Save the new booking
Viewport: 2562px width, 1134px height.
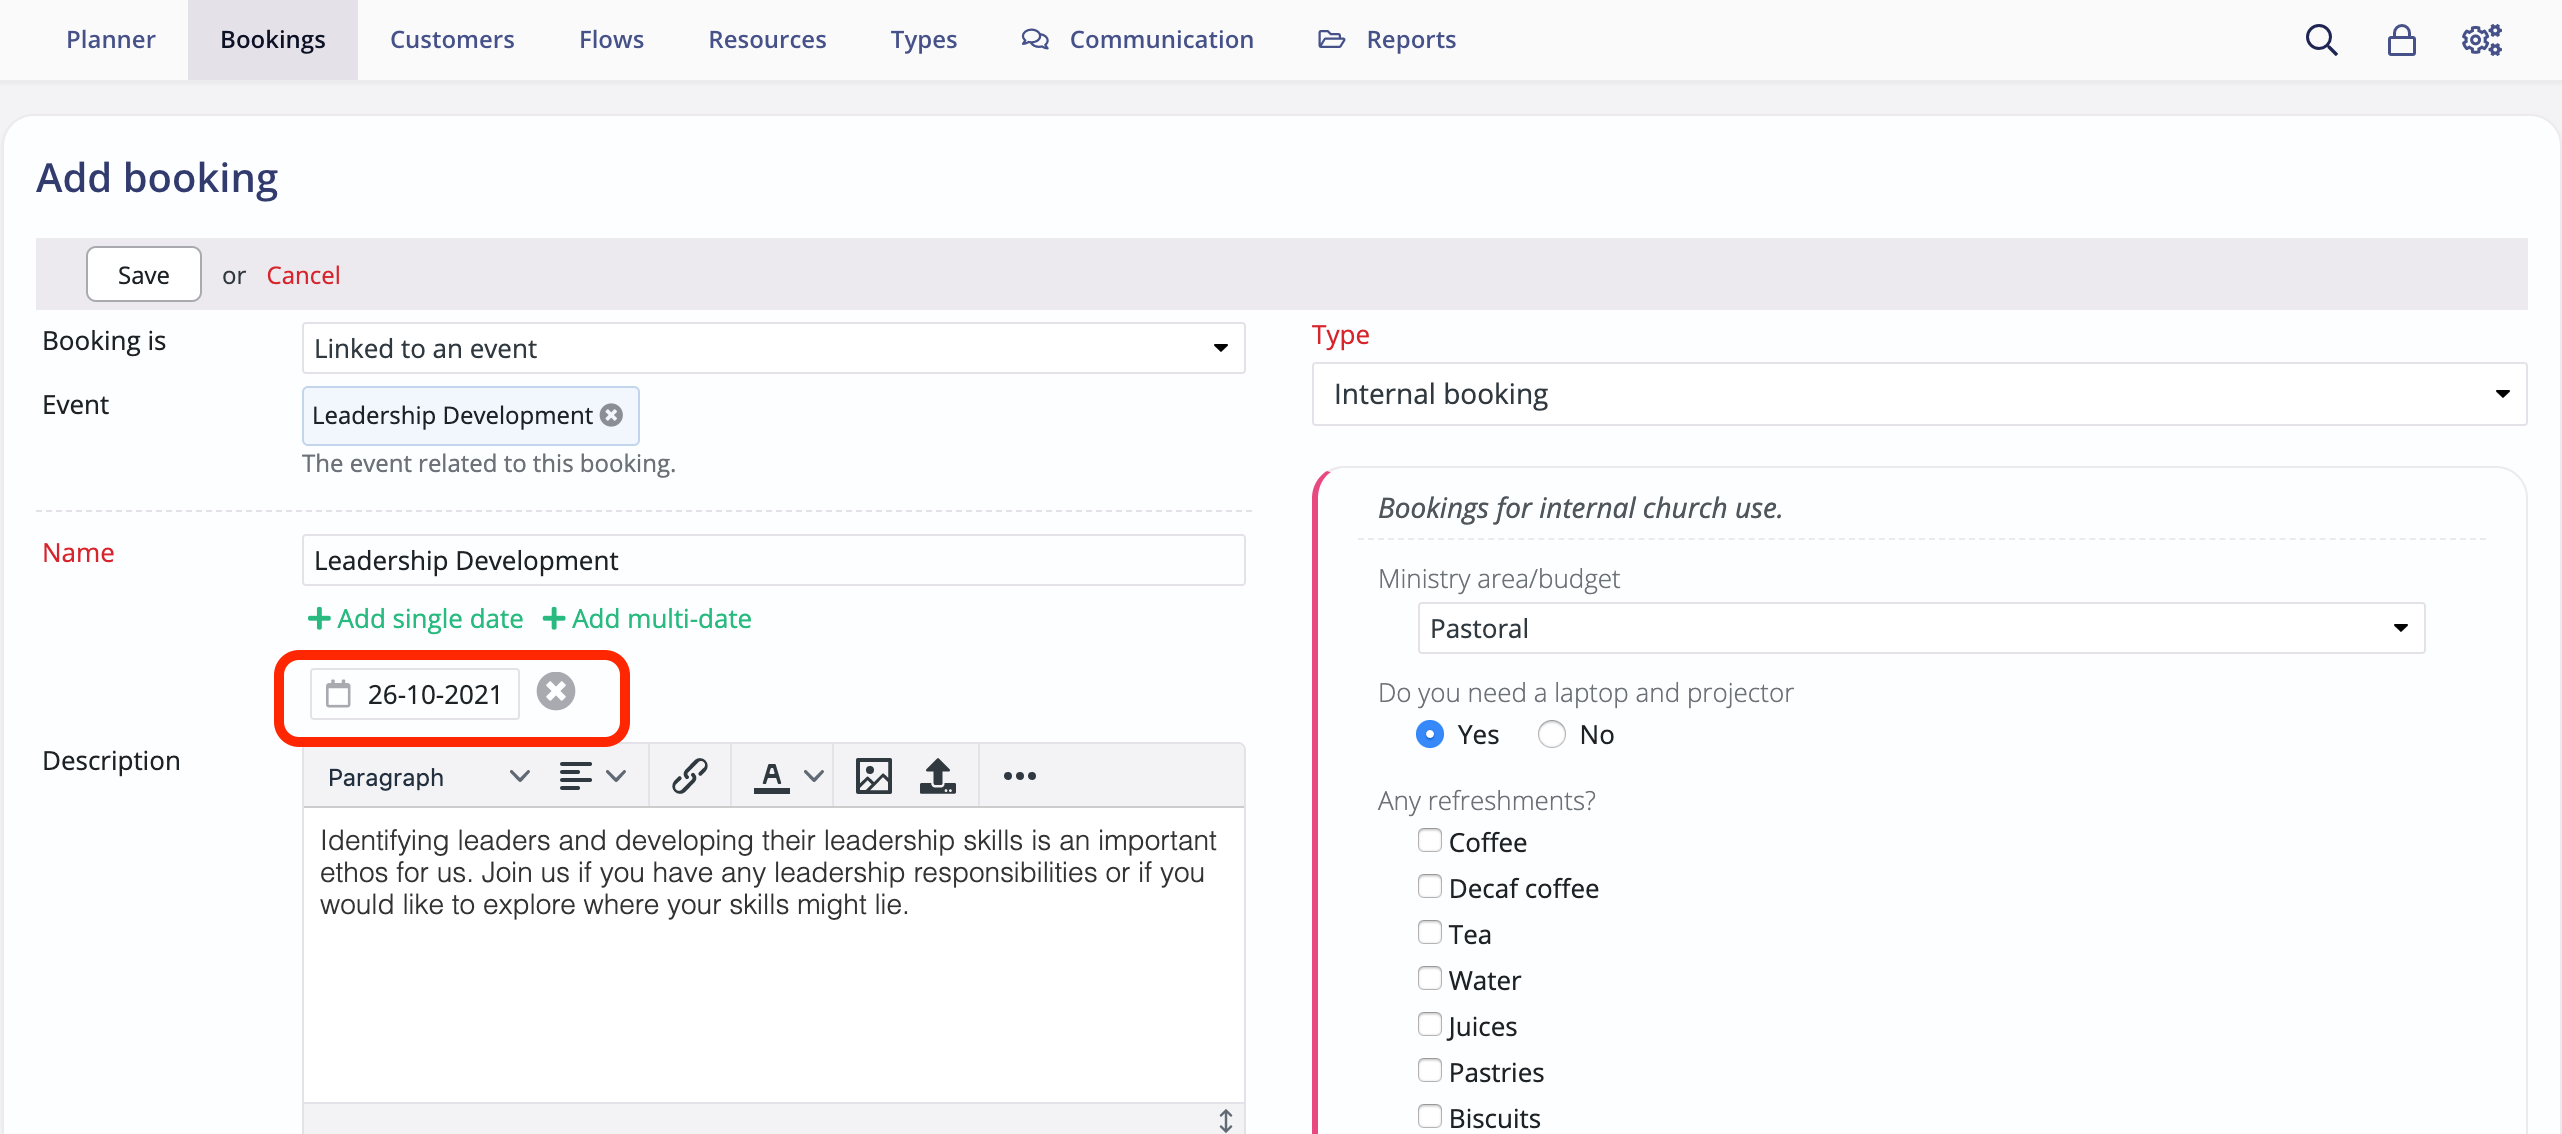[143, 274]
